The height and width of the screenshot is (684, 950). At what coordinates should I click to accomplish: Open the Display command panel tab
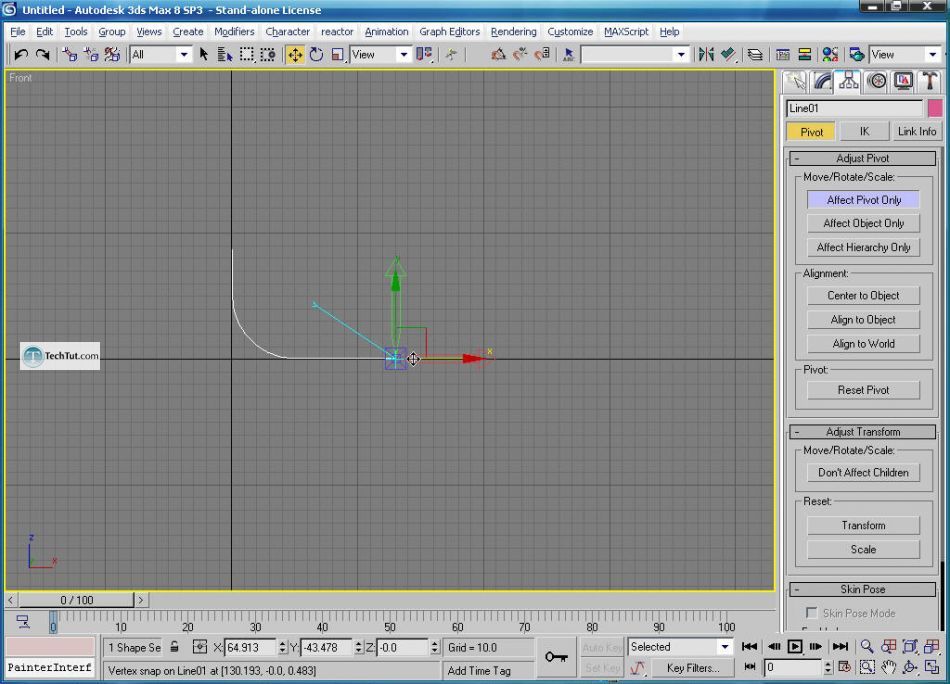point(903,81)
